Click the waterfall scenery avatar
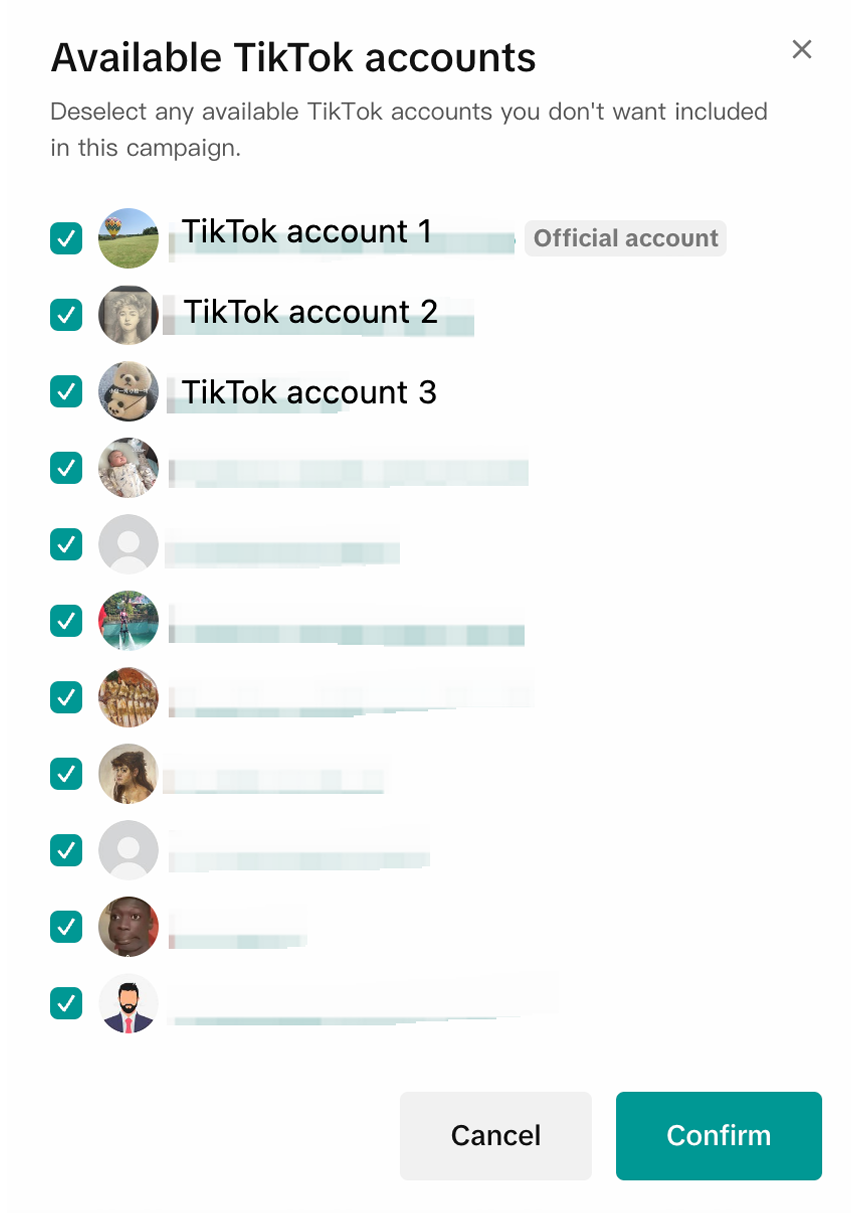Image resolution: width=851 pixels, height=1213 pixels. click(x=128, y=621)
